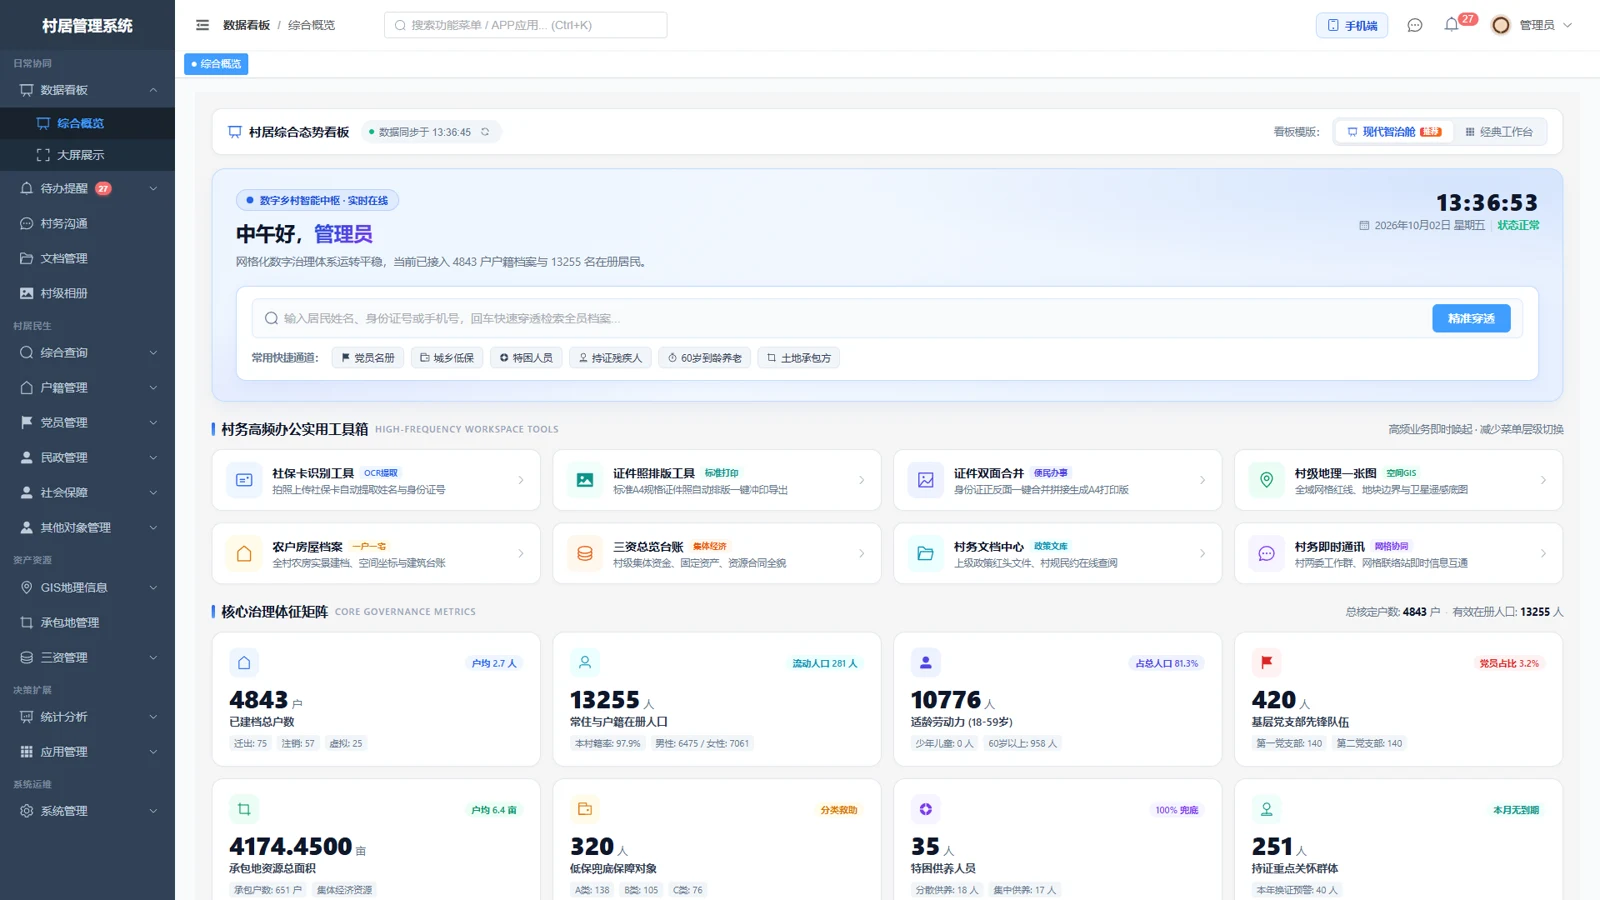Click the 活龄劳动力 person metric icon
Image resolution: width=1600 pixels, height=900 pixels.
point(925,662)
